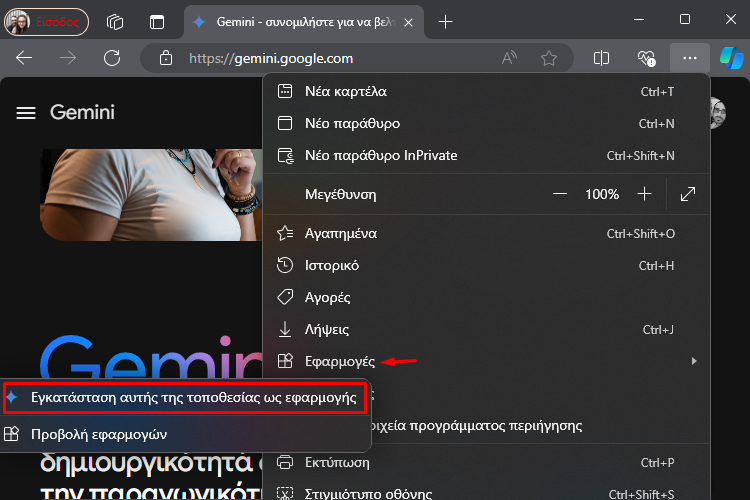750x500 pixels.
Task: Open Λήψεις downloads menu item
Action: coord(486,330)
